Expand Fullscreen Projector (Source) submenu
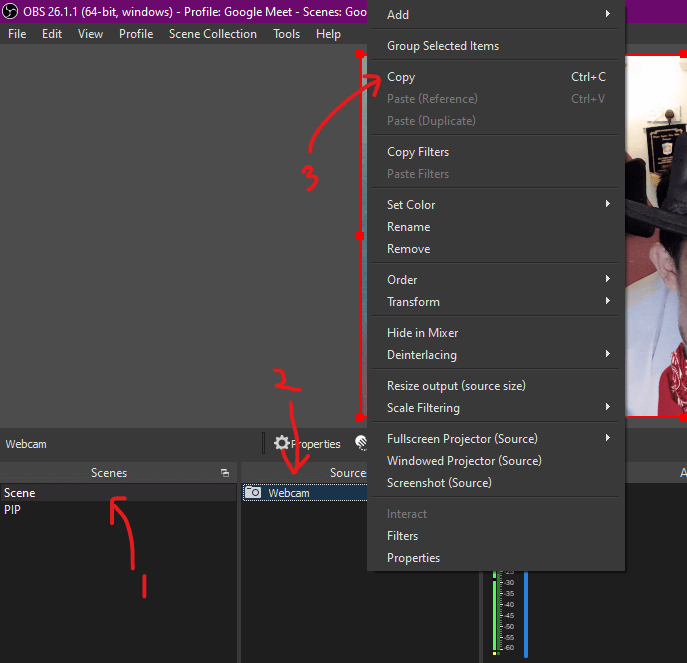 coord(496,439)
